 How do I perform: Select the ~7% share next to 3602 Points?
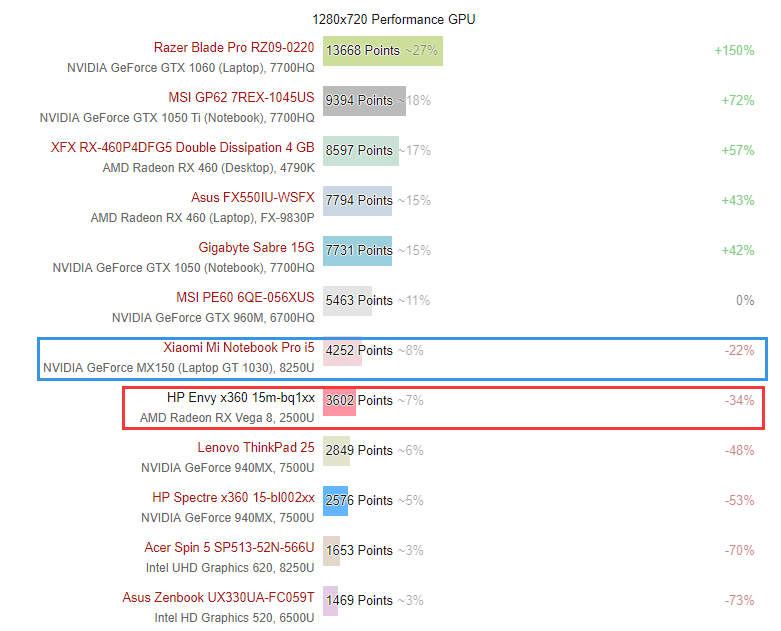410,400
